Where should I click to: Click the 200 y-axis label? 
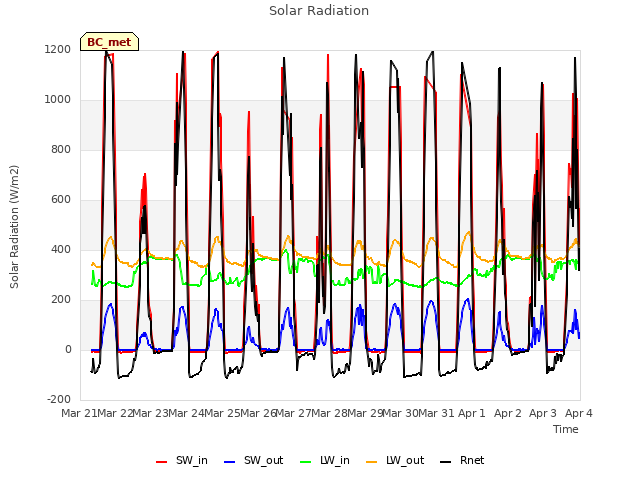coord(61,300)
